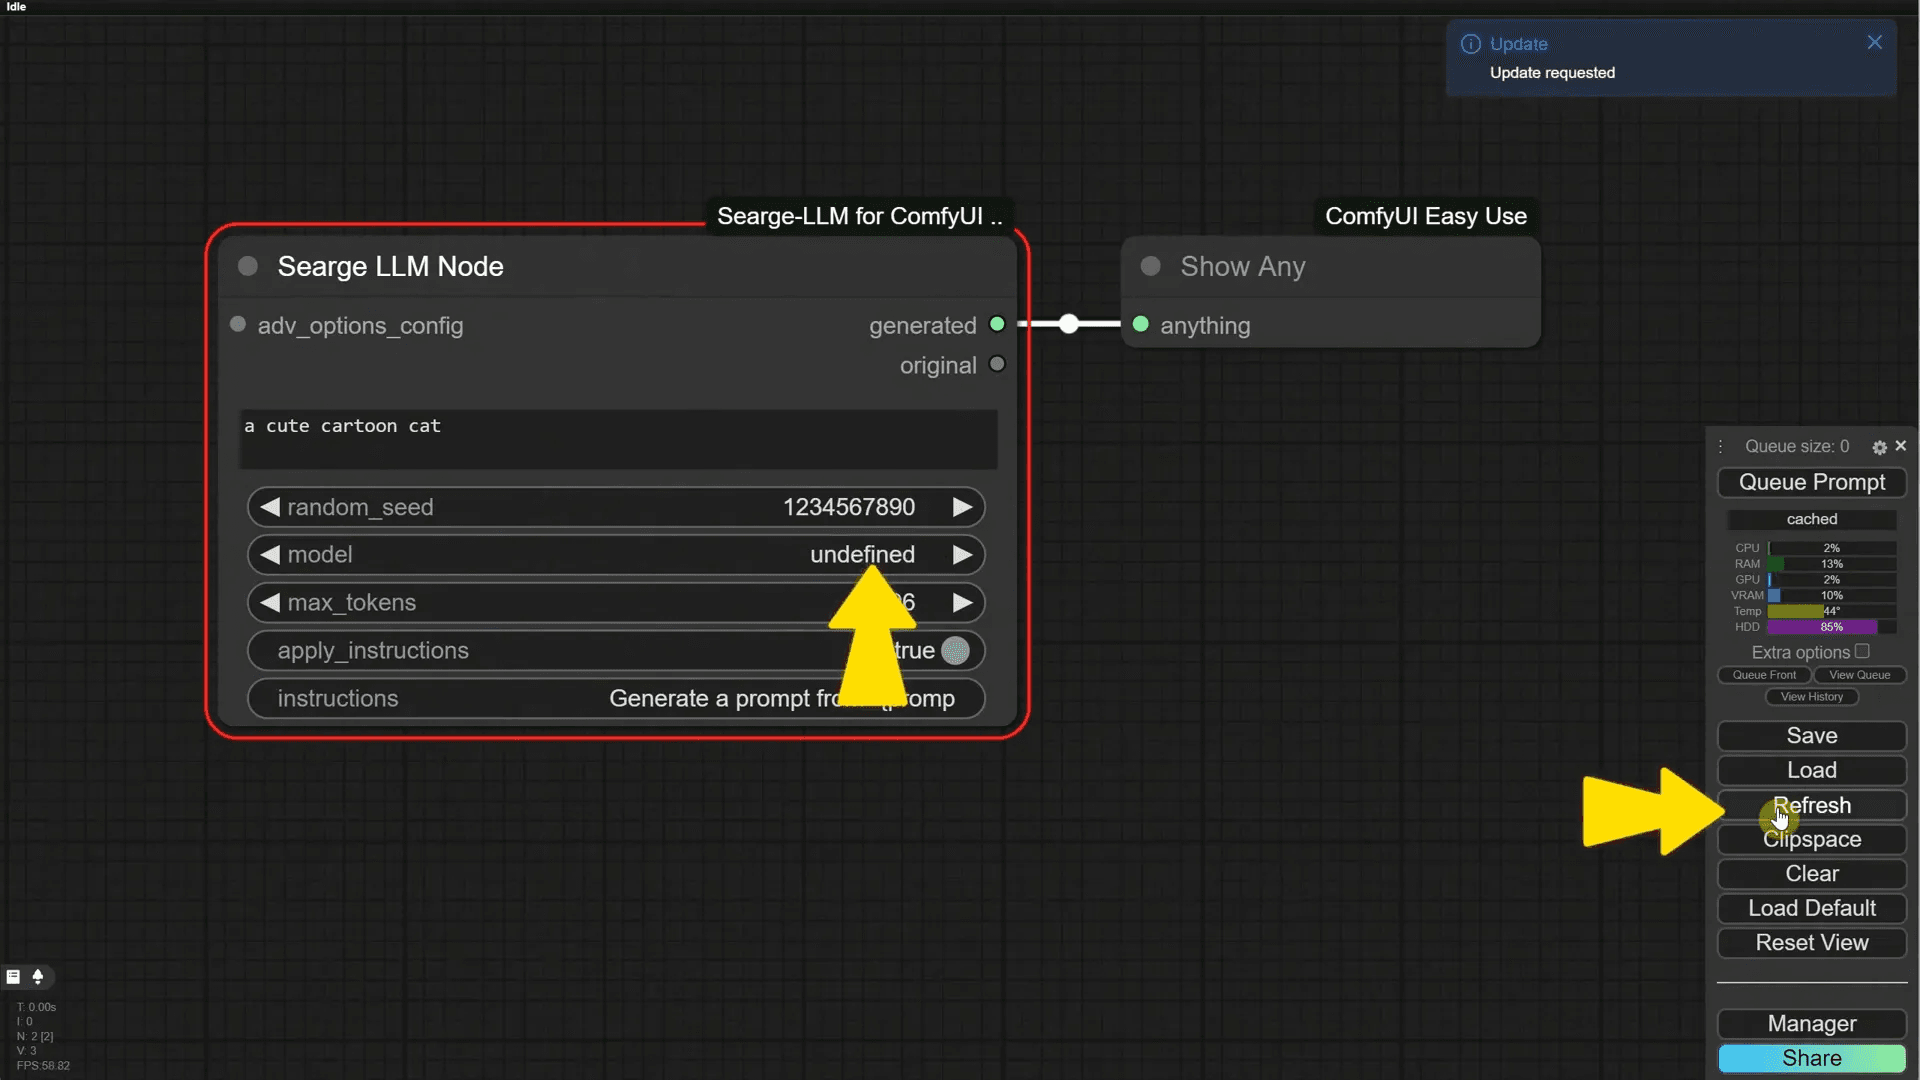The width and height of the screenshot is (1920, 1080).
Task: Select next model with right arrow
Action: (962, 555)
